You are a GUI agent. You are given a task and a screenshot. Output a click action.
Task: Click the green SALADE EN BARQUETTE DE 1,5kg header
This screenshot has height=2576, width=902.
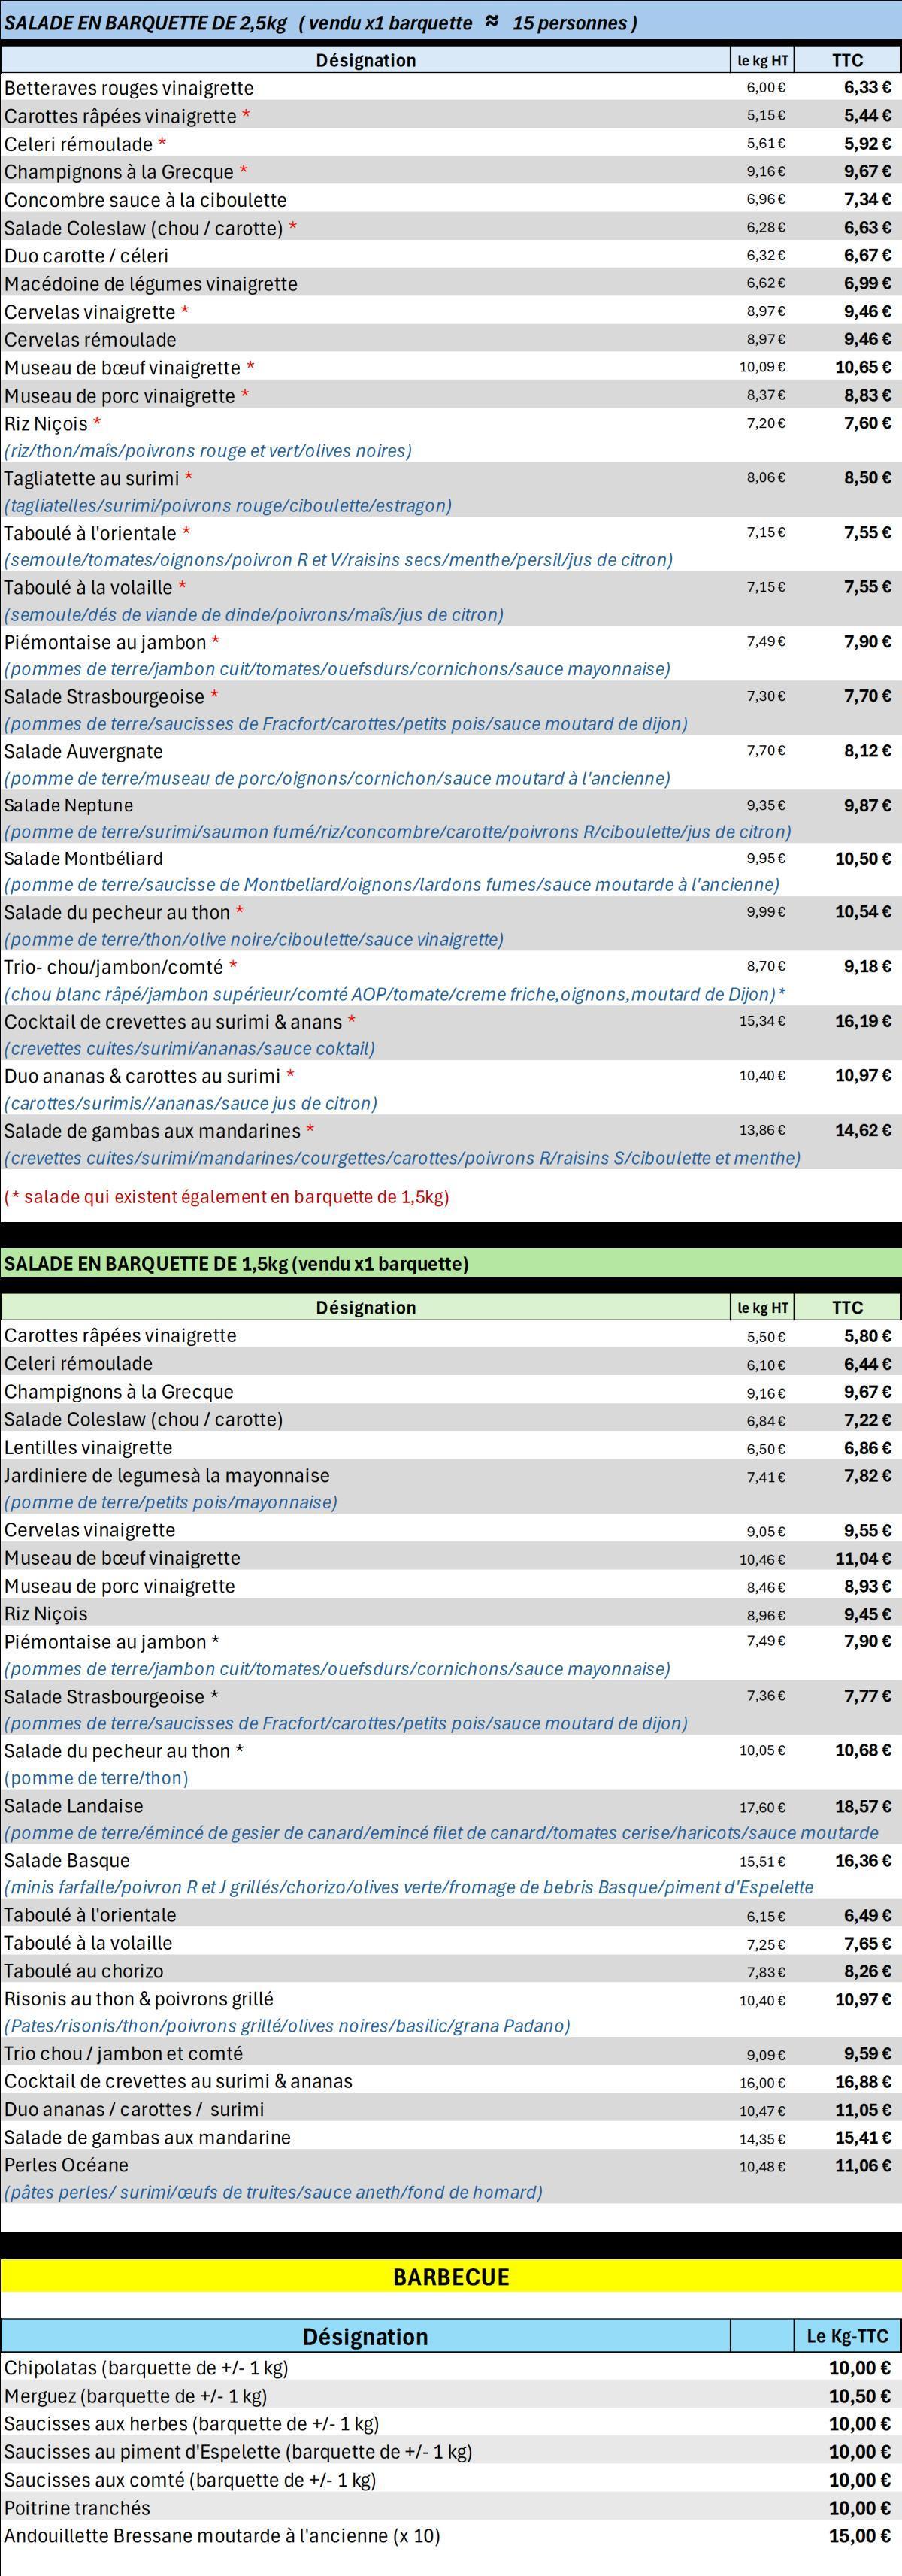(x=451, y=1263)
